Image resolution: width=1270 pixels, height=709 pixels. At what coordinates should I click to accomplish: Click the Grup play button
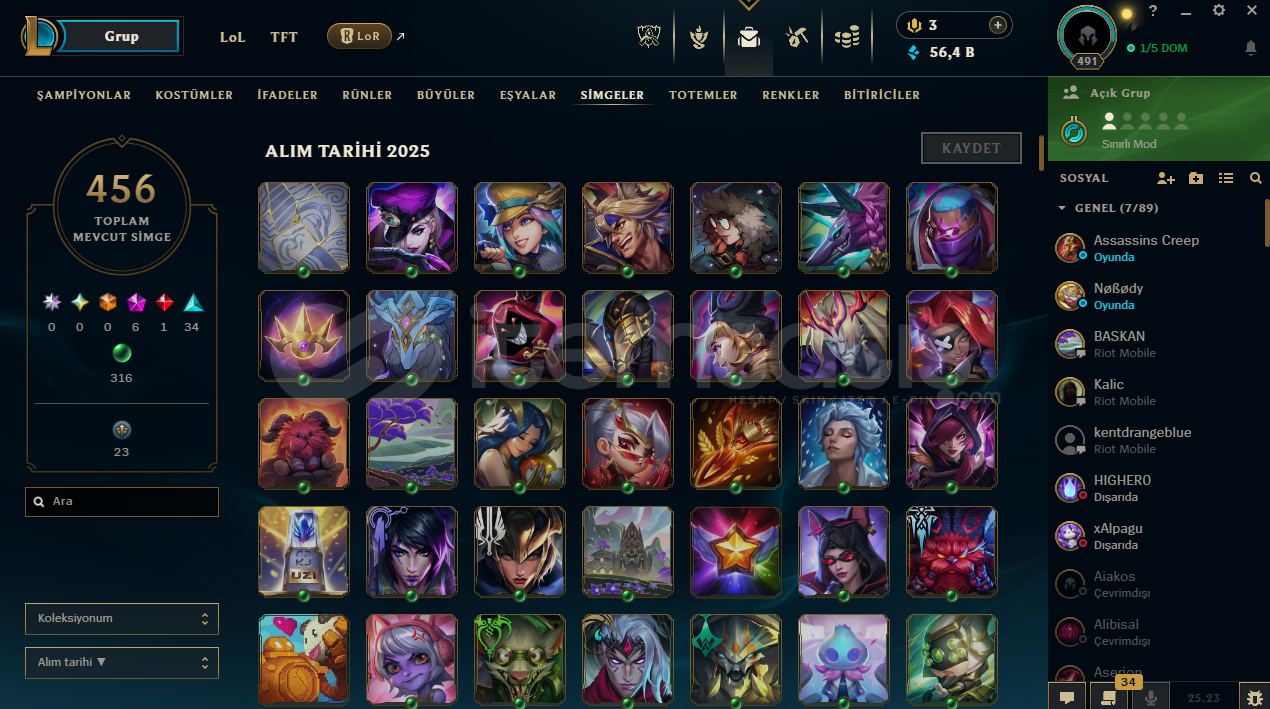pyautogui.click(x=121, y=36)
